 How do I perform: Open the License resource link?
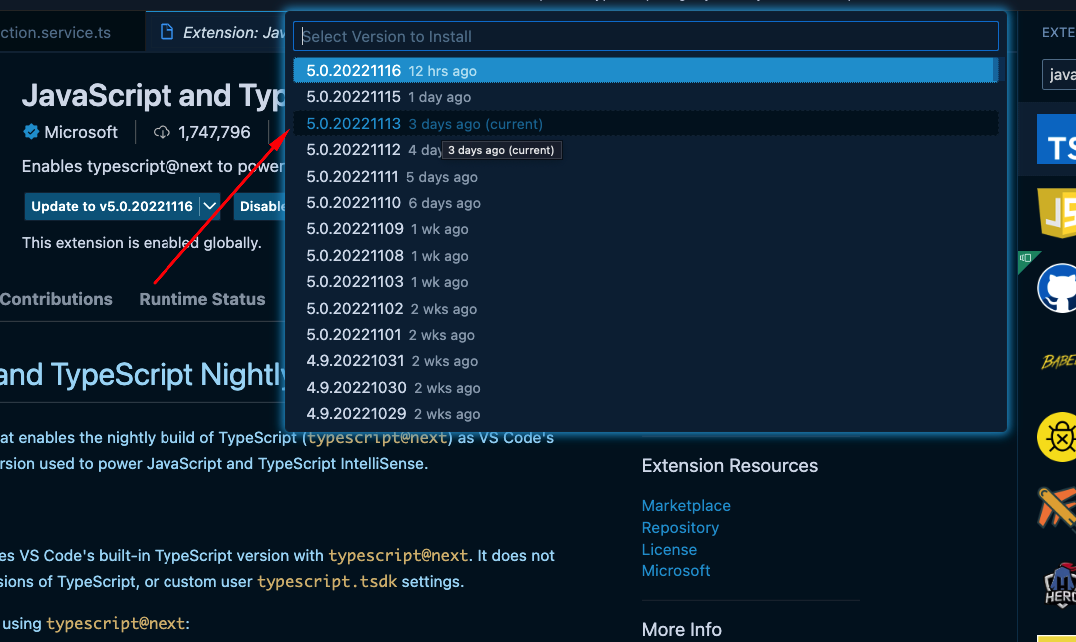(x=669, y=549)
